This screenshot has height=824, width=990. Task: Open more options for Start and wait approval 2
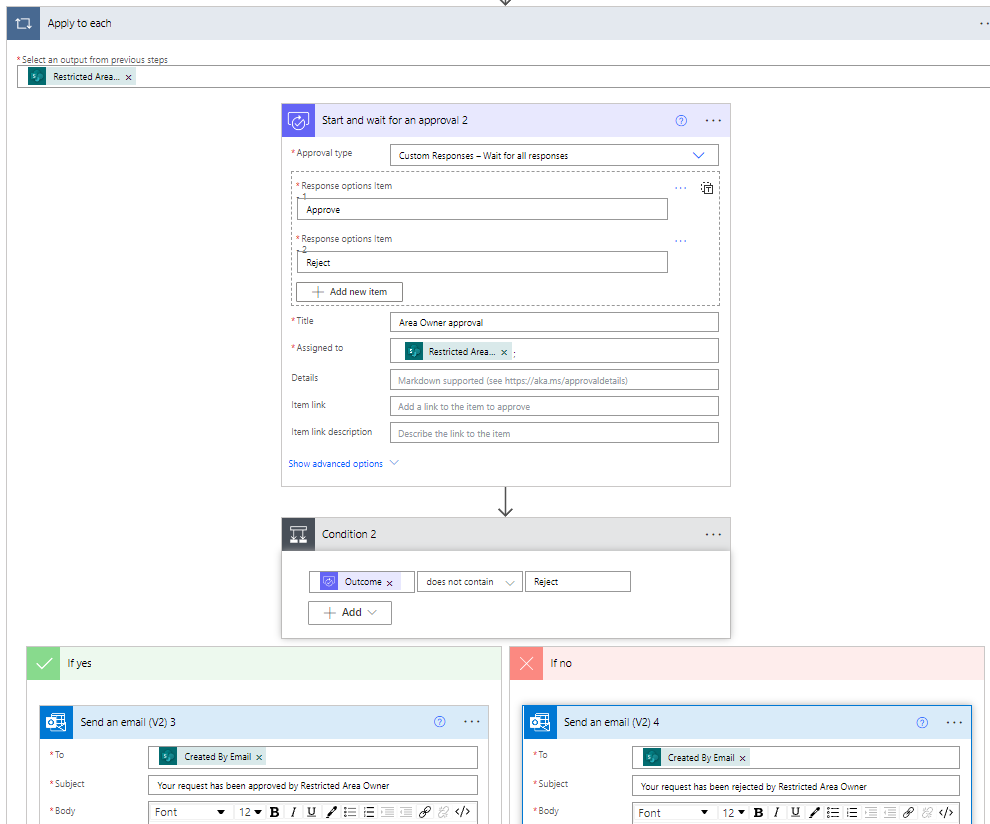click(713, 121)
